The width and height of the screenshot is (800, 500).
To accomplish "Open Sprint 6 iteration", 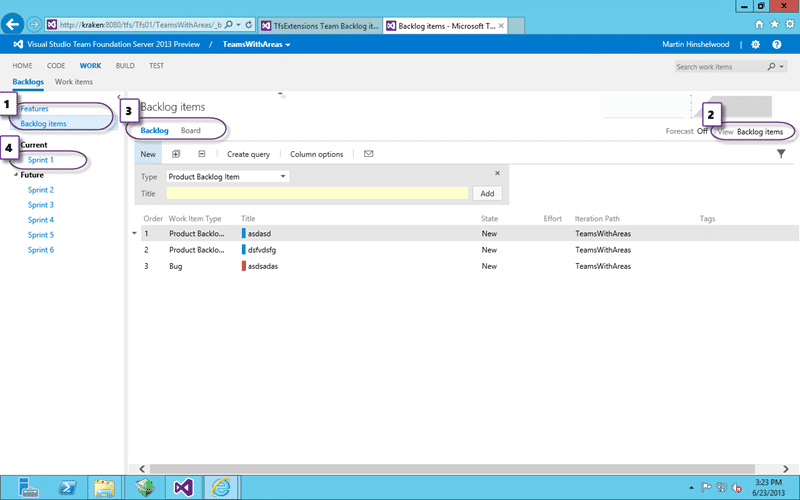I will point(41,249).
